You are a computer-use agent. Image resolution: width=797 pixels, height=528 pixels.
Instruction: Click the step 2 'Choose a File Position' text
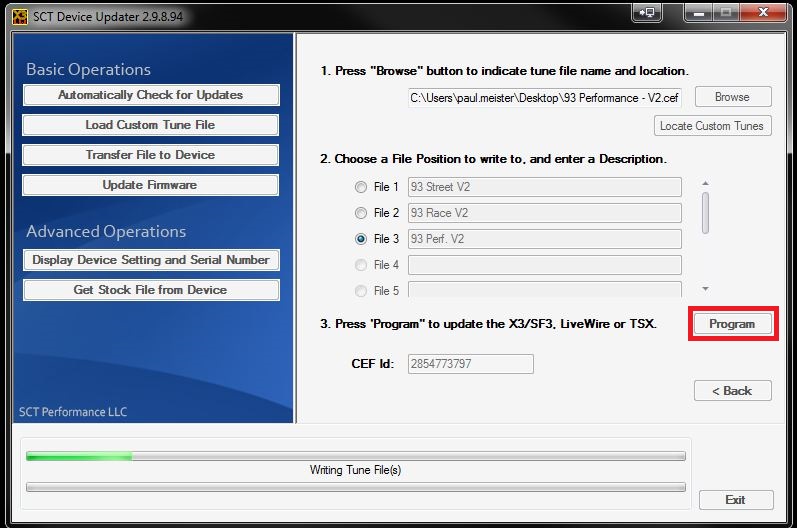click(x=493, y=159)
